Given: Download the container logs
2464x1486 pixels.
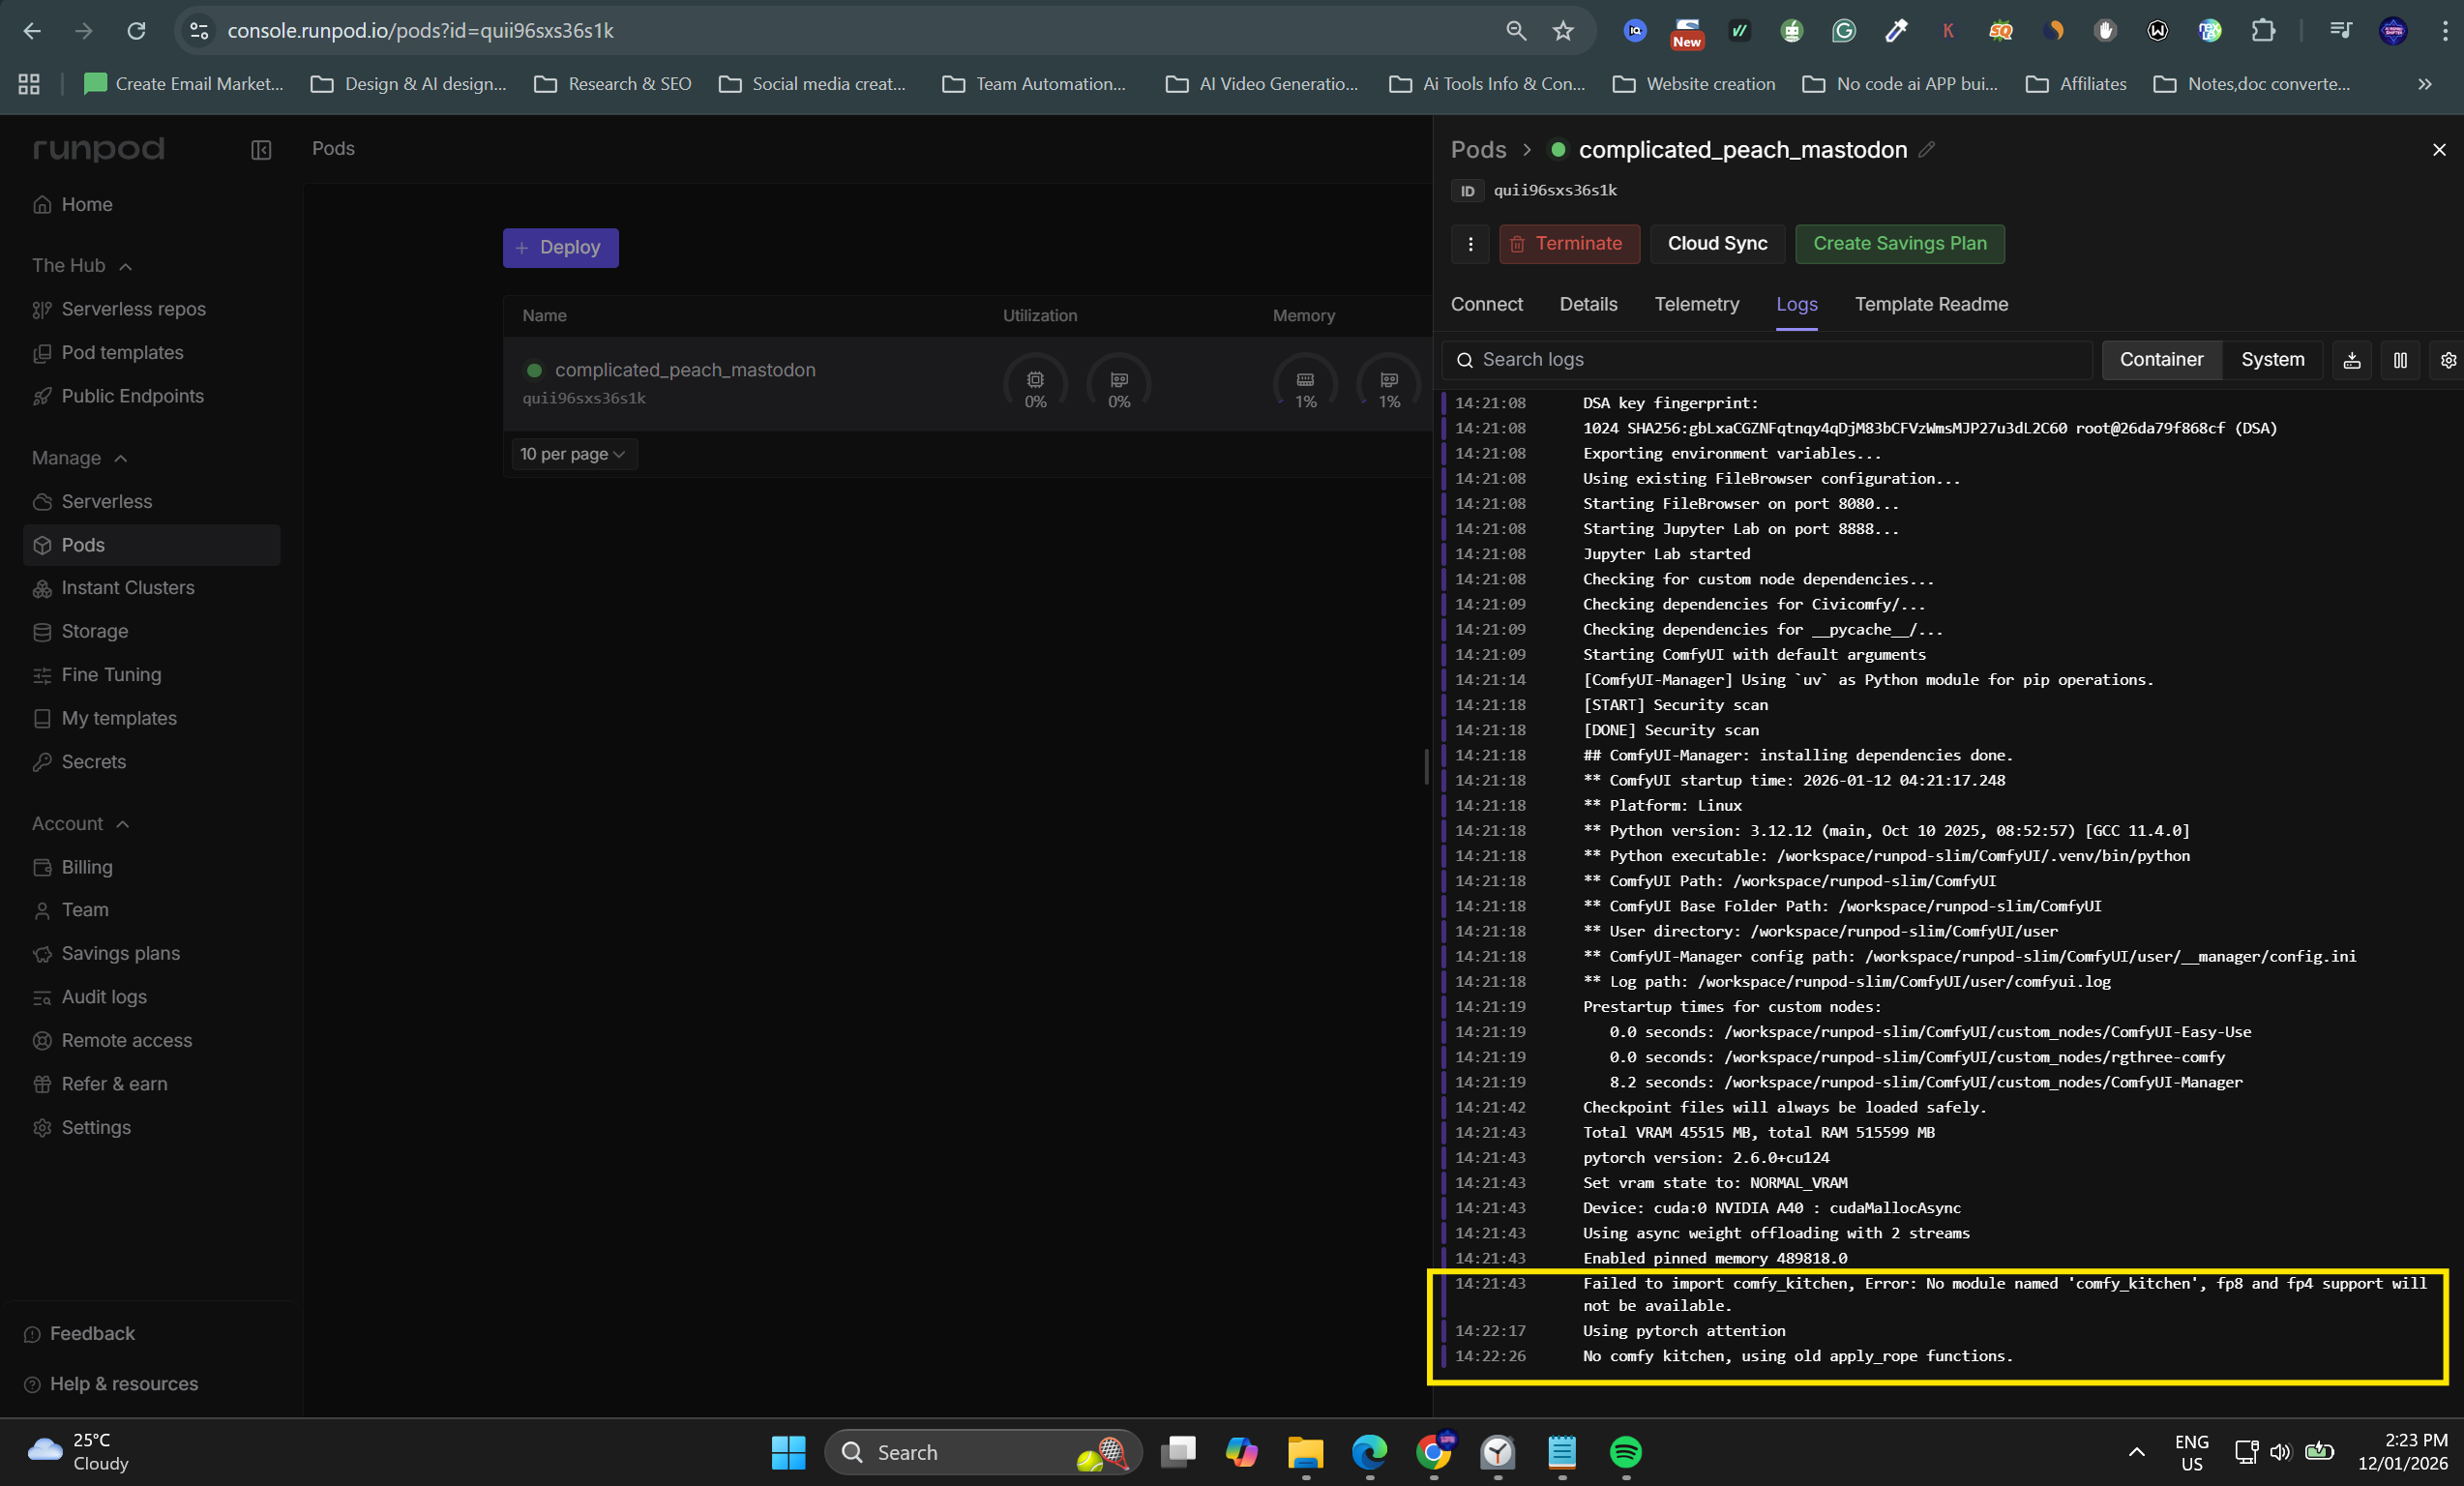Looking at the screenshot, I should [2352, 360].
